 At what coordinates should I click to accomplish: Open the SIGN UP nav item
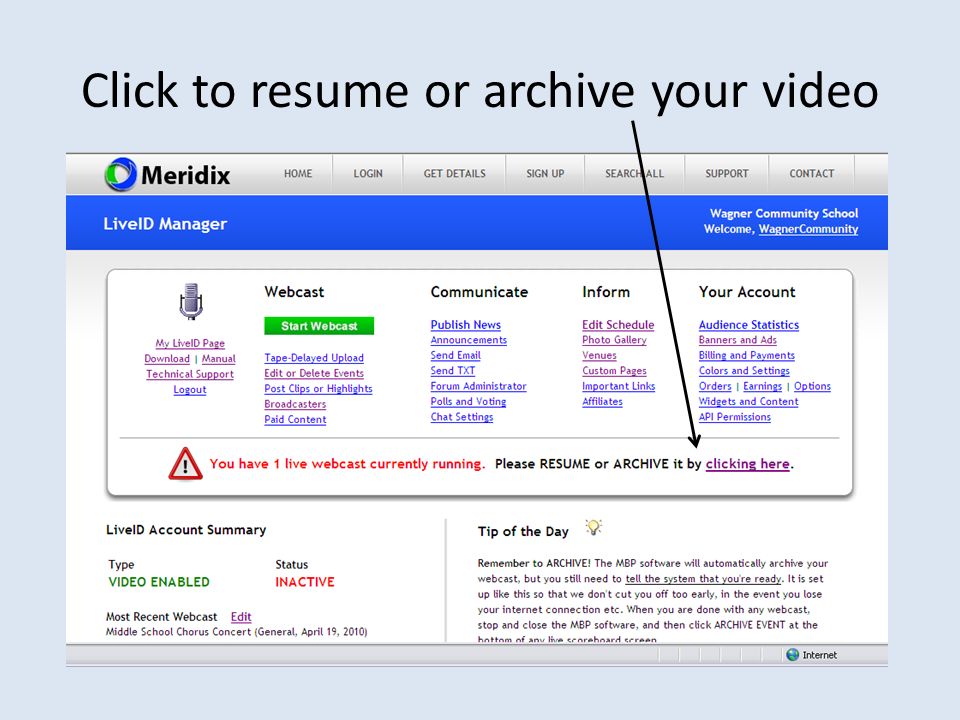tap(545, 173)
